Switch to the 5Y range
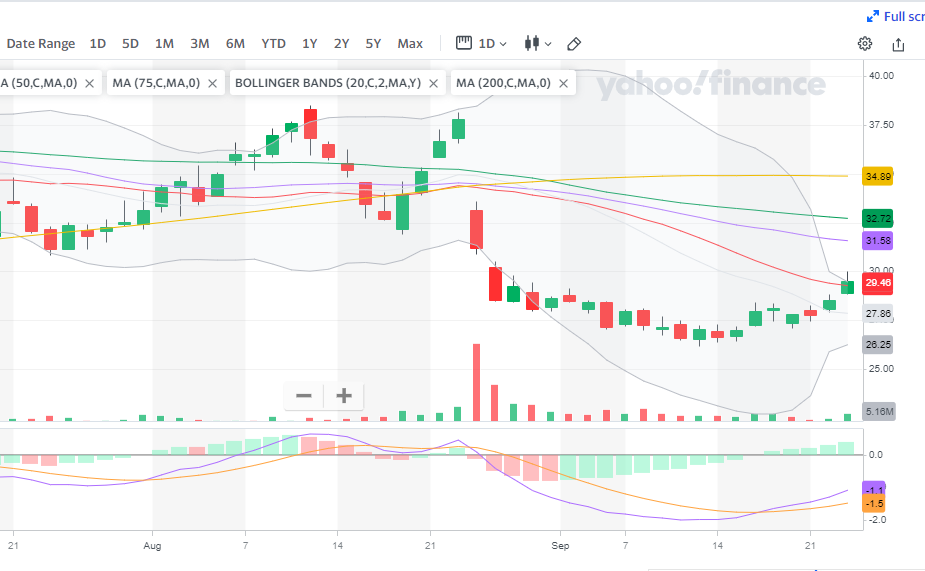 (373, 44)
